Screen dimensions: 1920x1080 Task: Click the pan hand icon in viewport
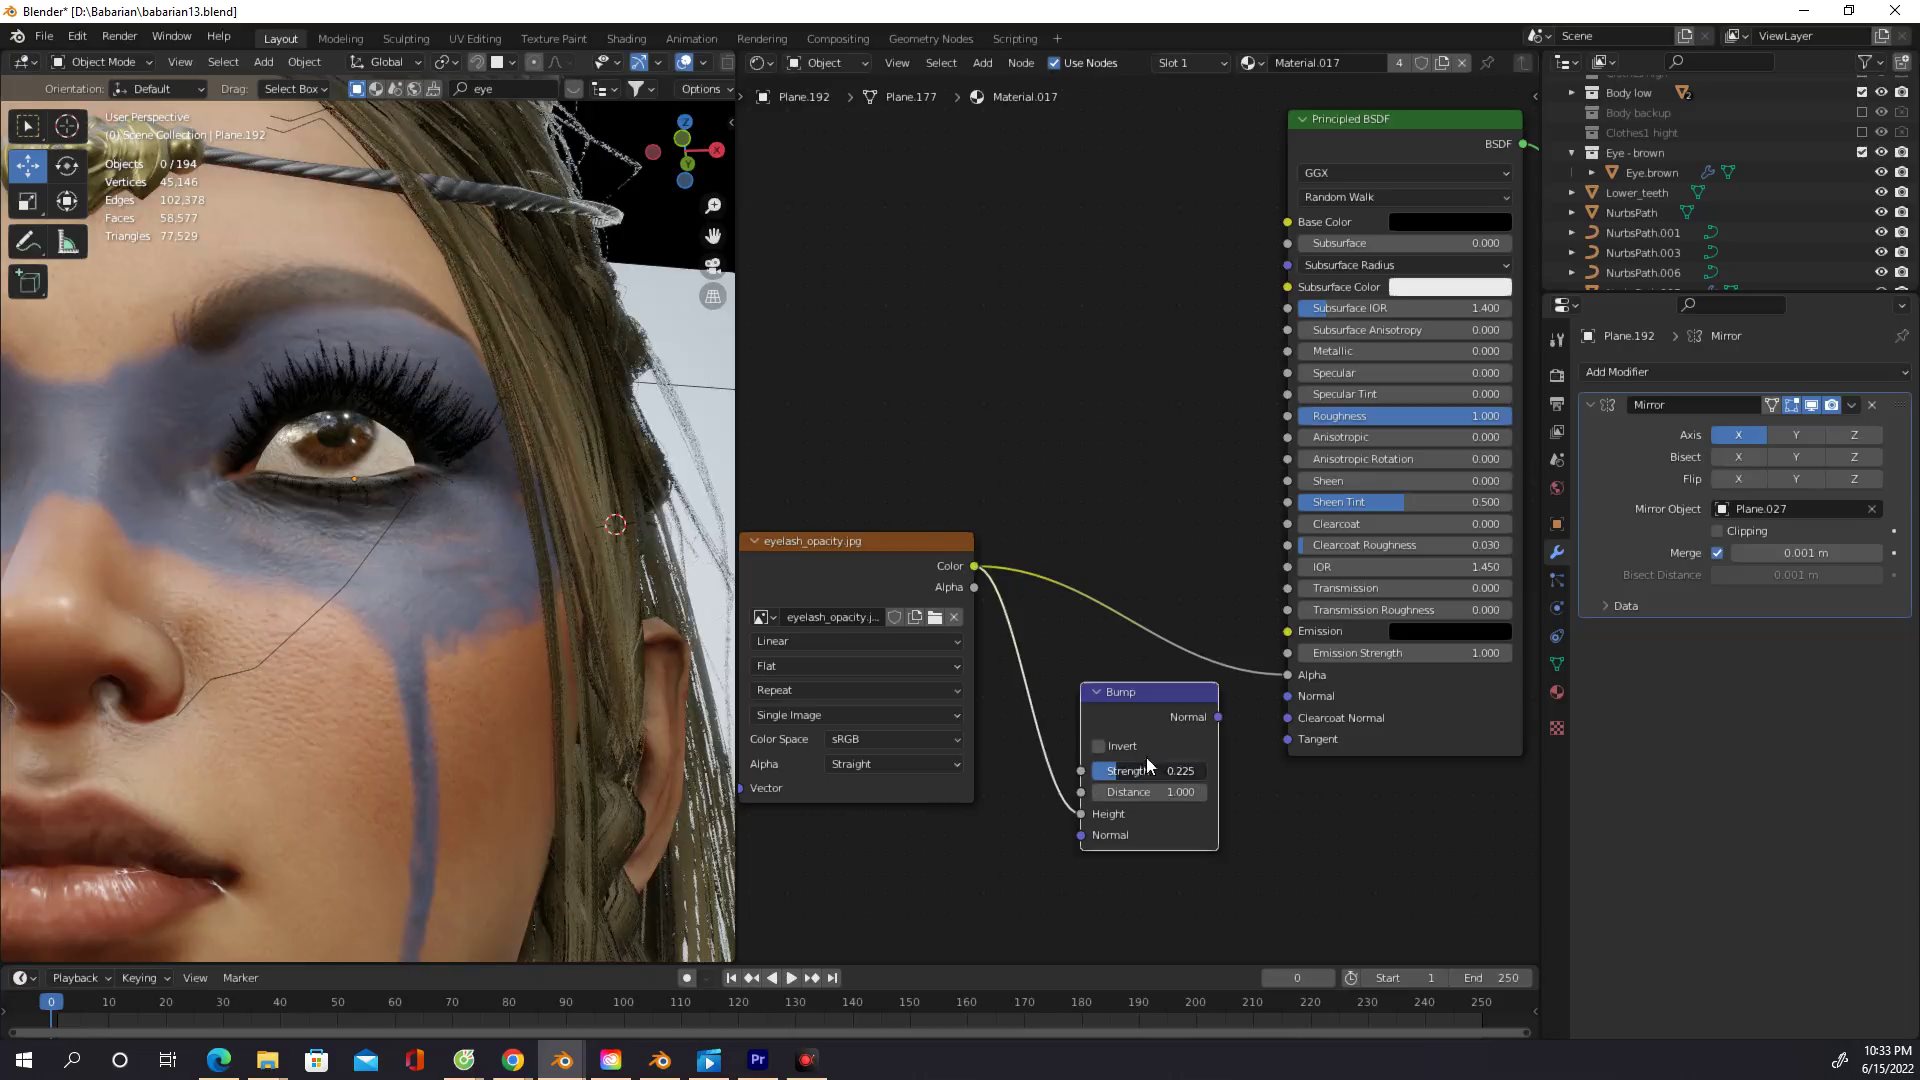click(x=713, y=236)
